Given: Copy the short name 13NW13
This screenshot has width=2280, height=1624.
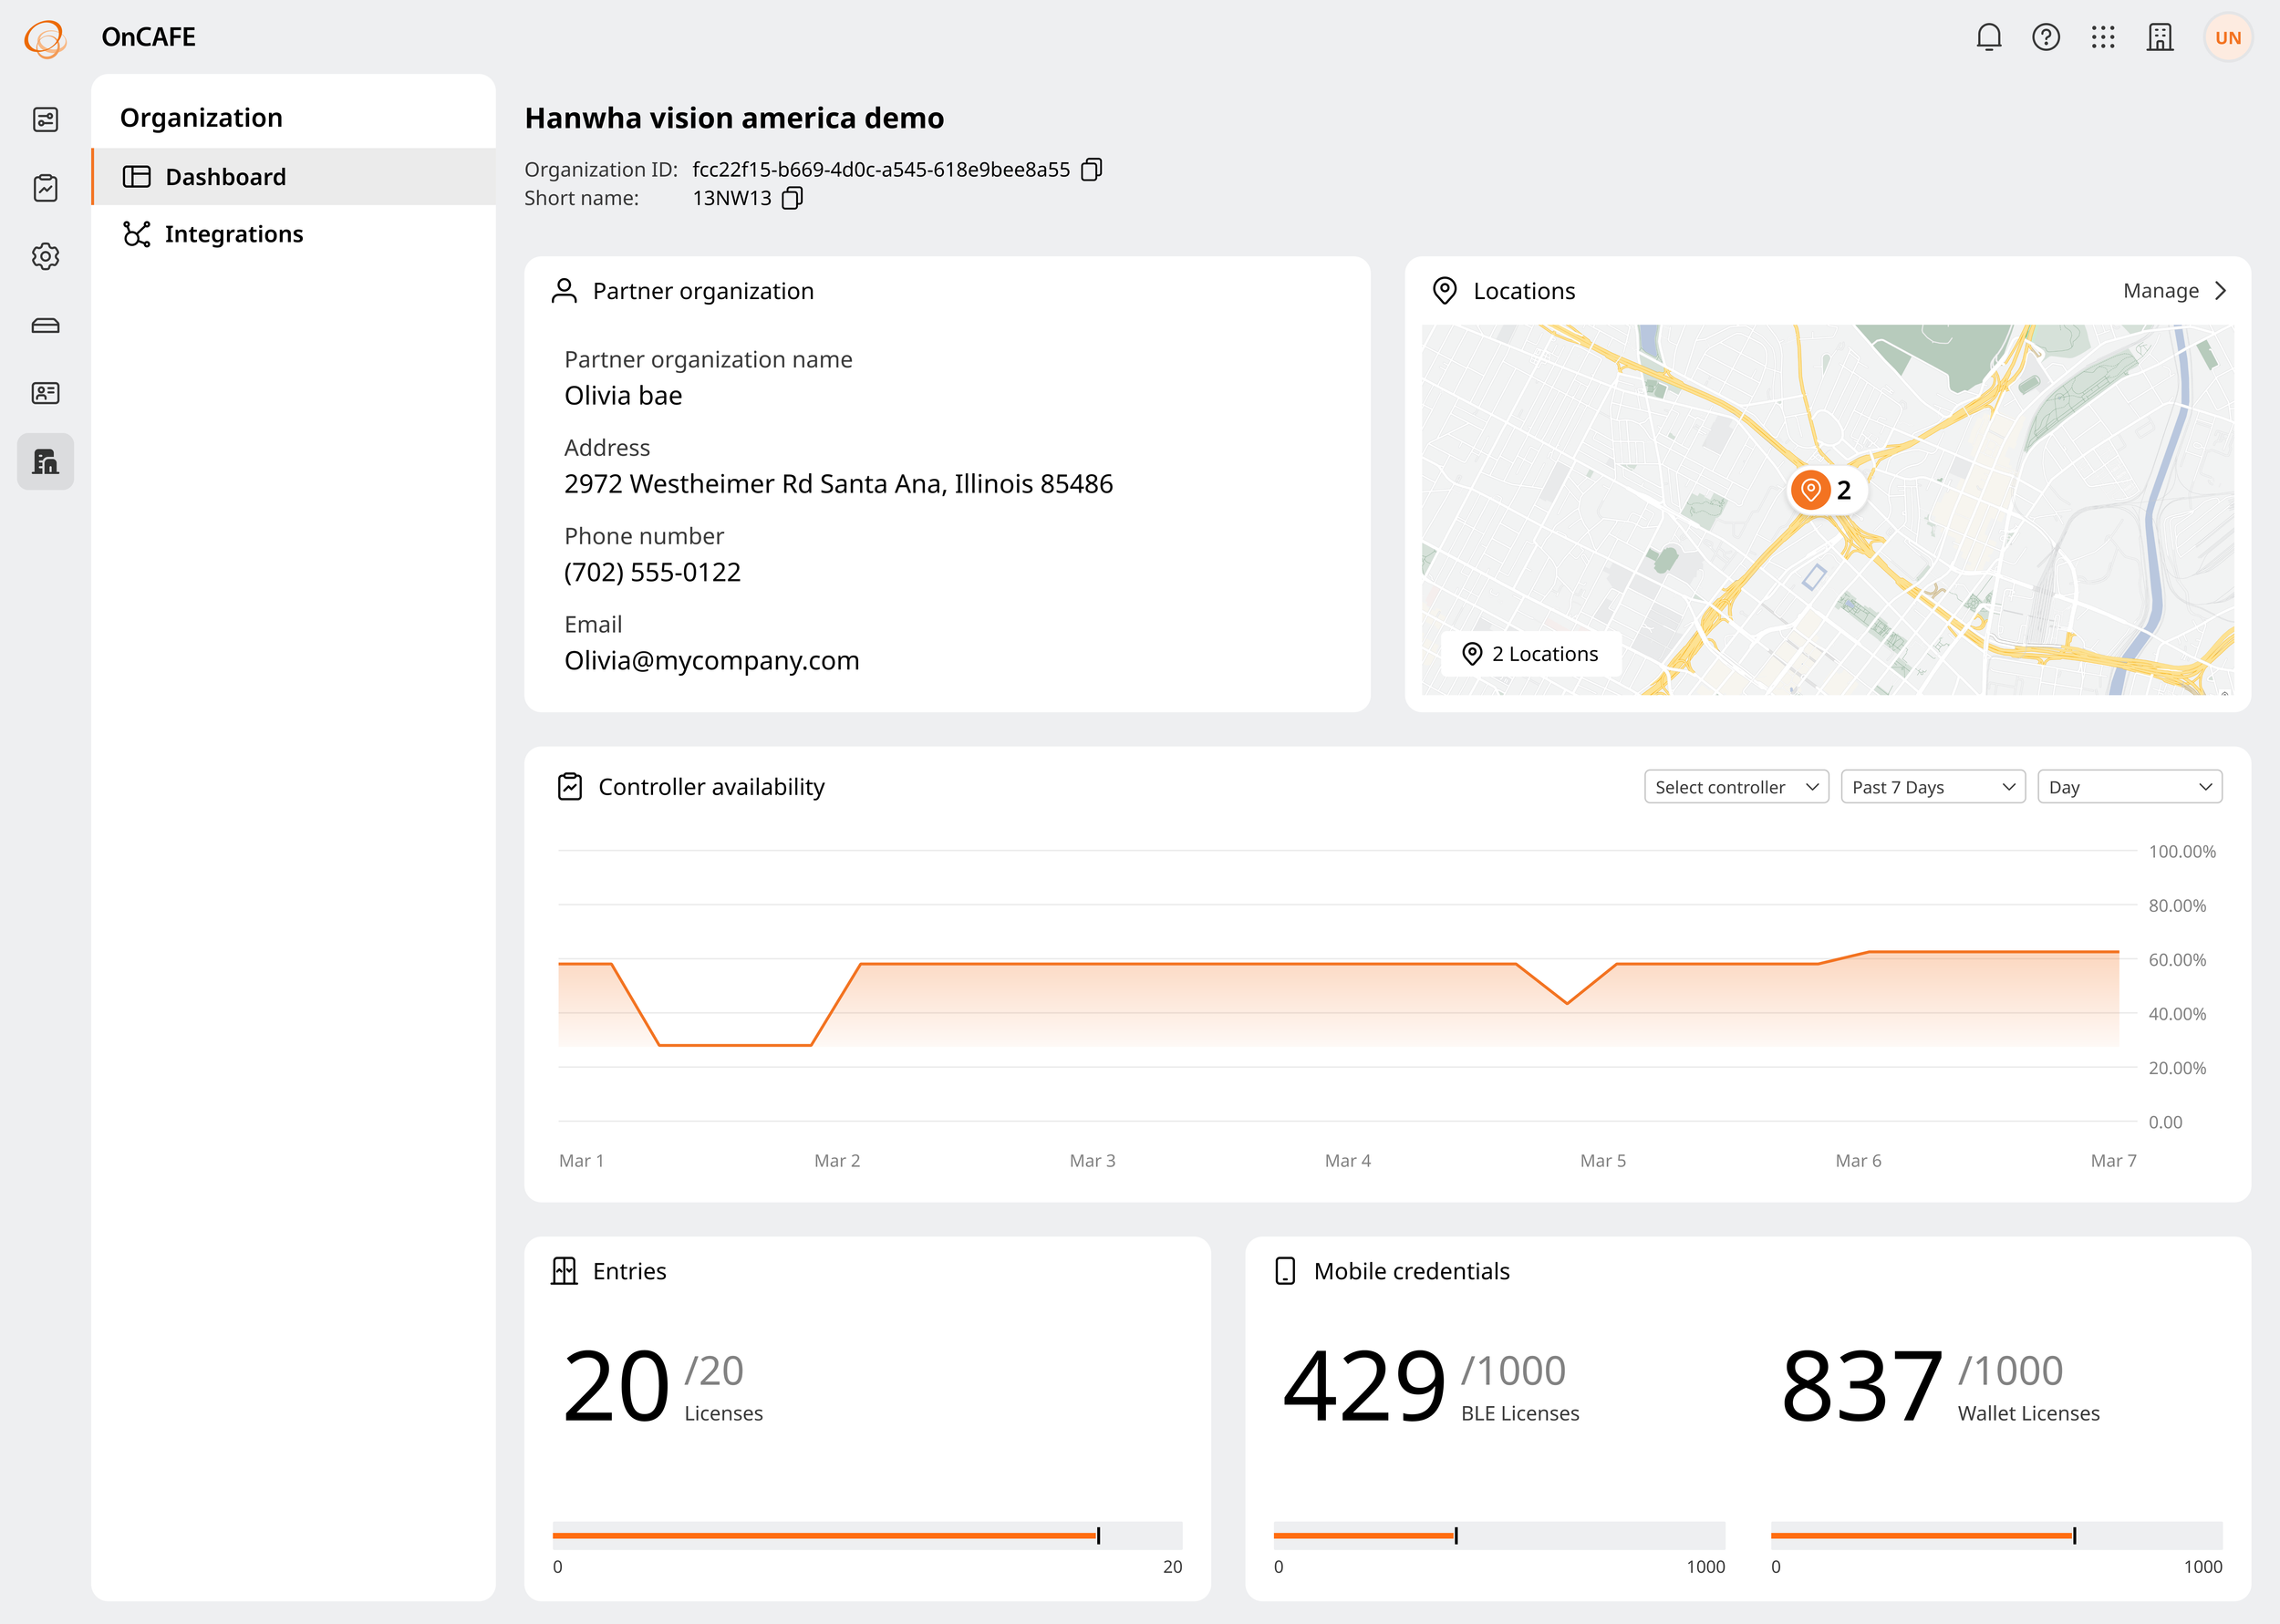Looking at the screenshot, I should pyautogui.click(x=792, y=198).
